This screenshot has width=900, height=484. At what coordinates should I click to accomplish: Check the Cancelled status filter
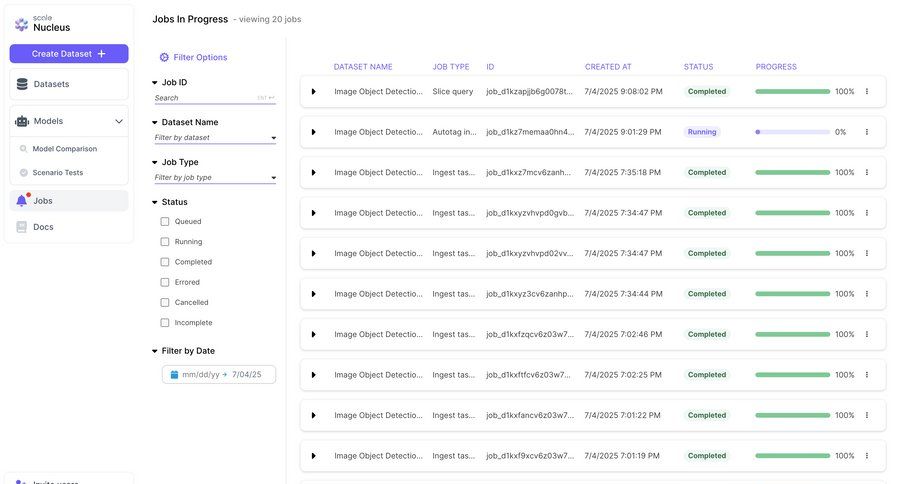pos(165,303)
